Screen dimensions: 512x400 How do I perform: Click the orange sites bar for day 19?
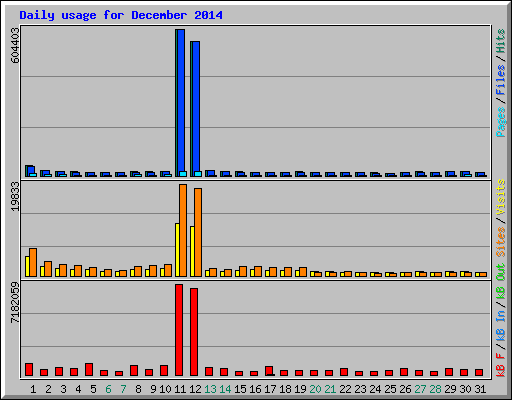[303, 272]
